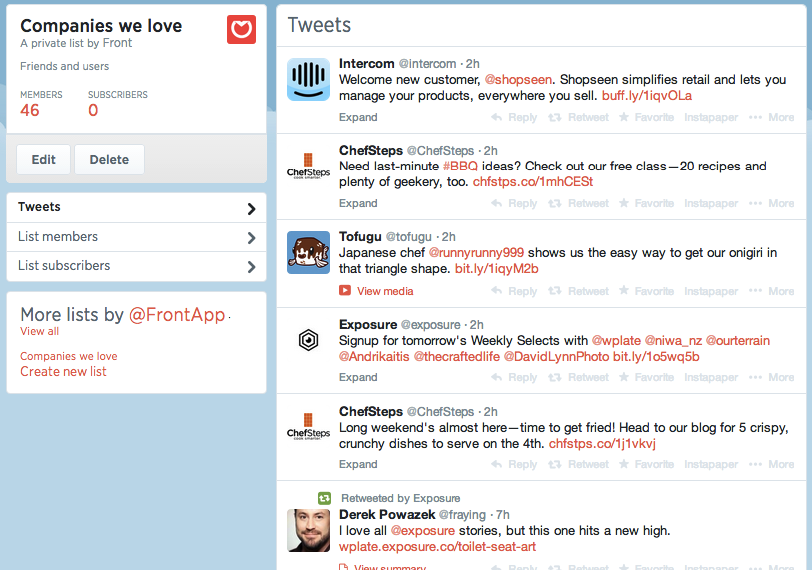Favorite ChefSteps BBQ tweet
The height and width of the screenshot is (570, 812).
tap(646, 203)
